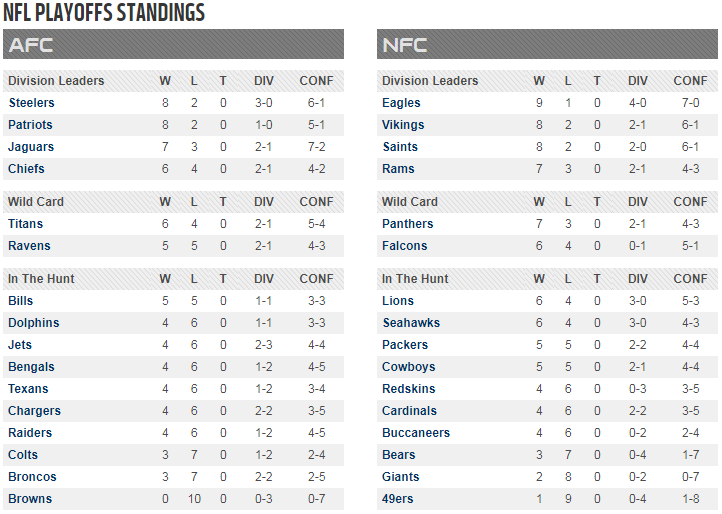Open the Steelers team link
Image resolution: width=722 pixels, height=514 pixels.
coord(31,103)
